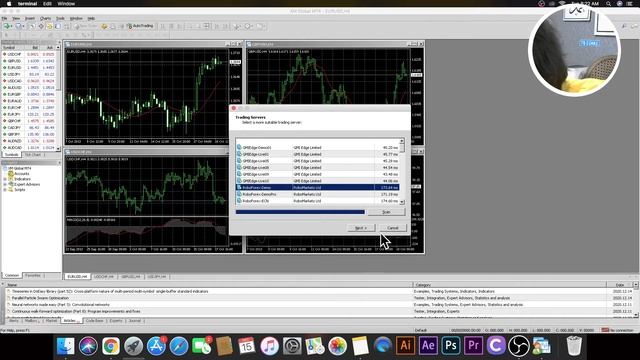Open Adobe After Effects in the dock
Image resolution: width=640 pixels, height=360 pixels.
click(428, 346)
